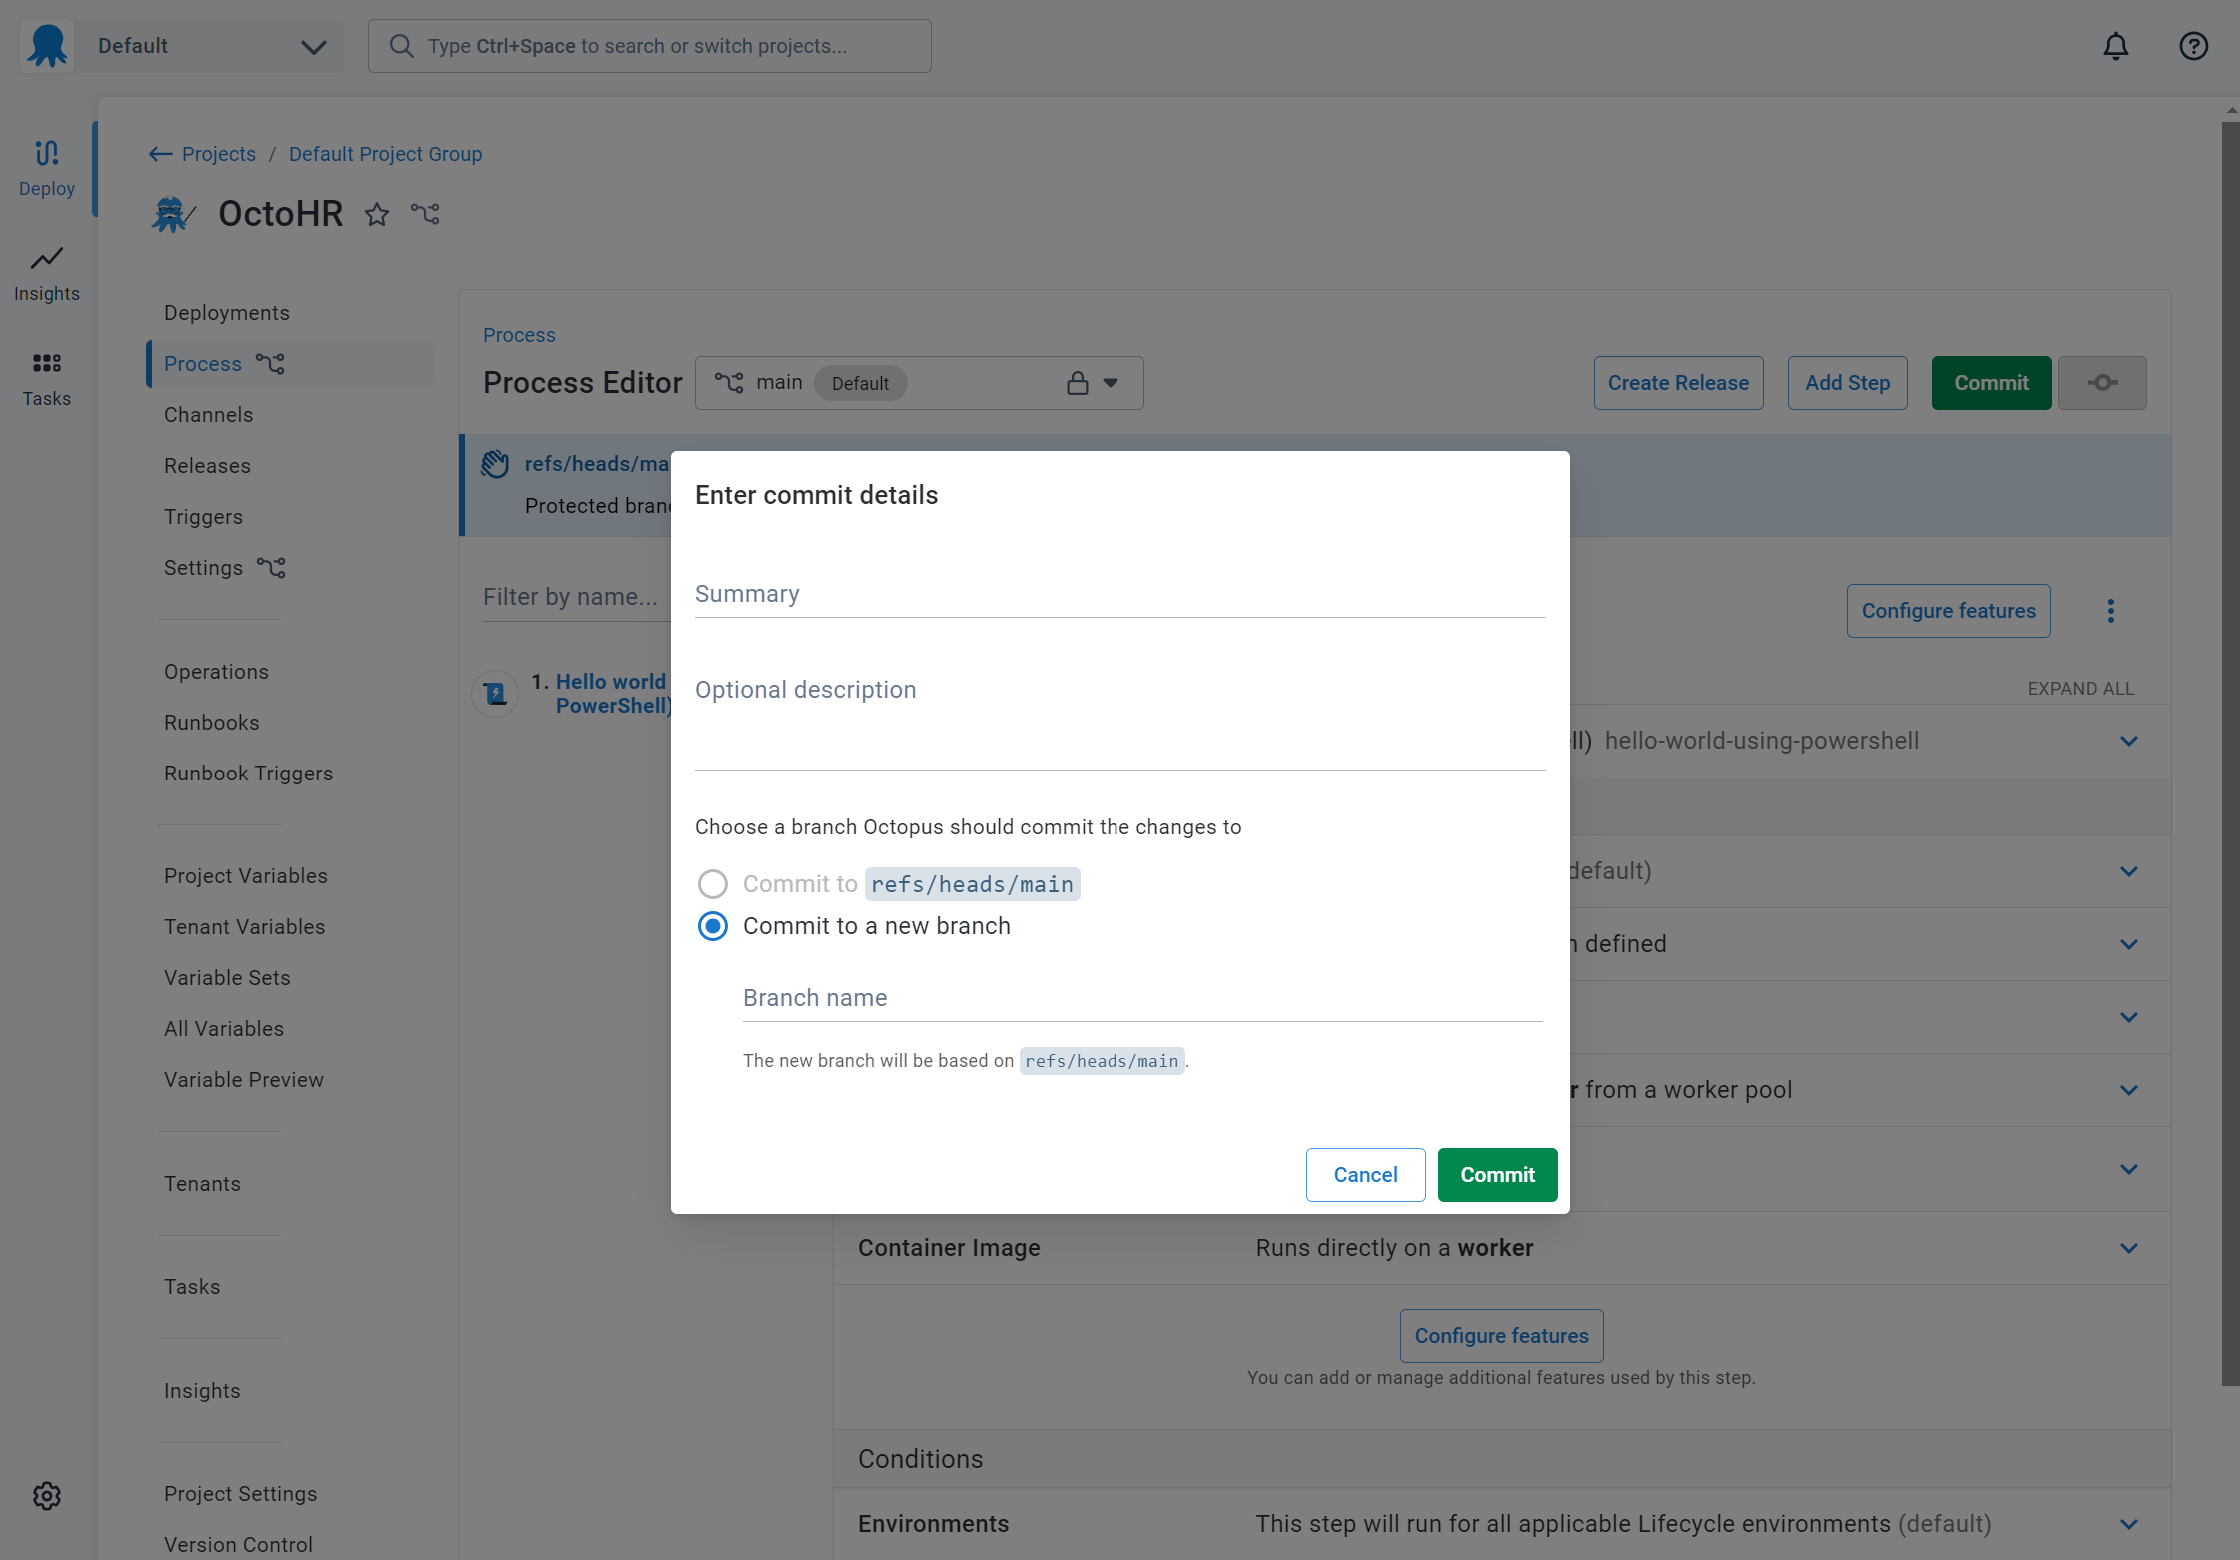Click EXPAND ALL link
This screenshot has height=1560, width=2240.
click(x=2081, y=689)
